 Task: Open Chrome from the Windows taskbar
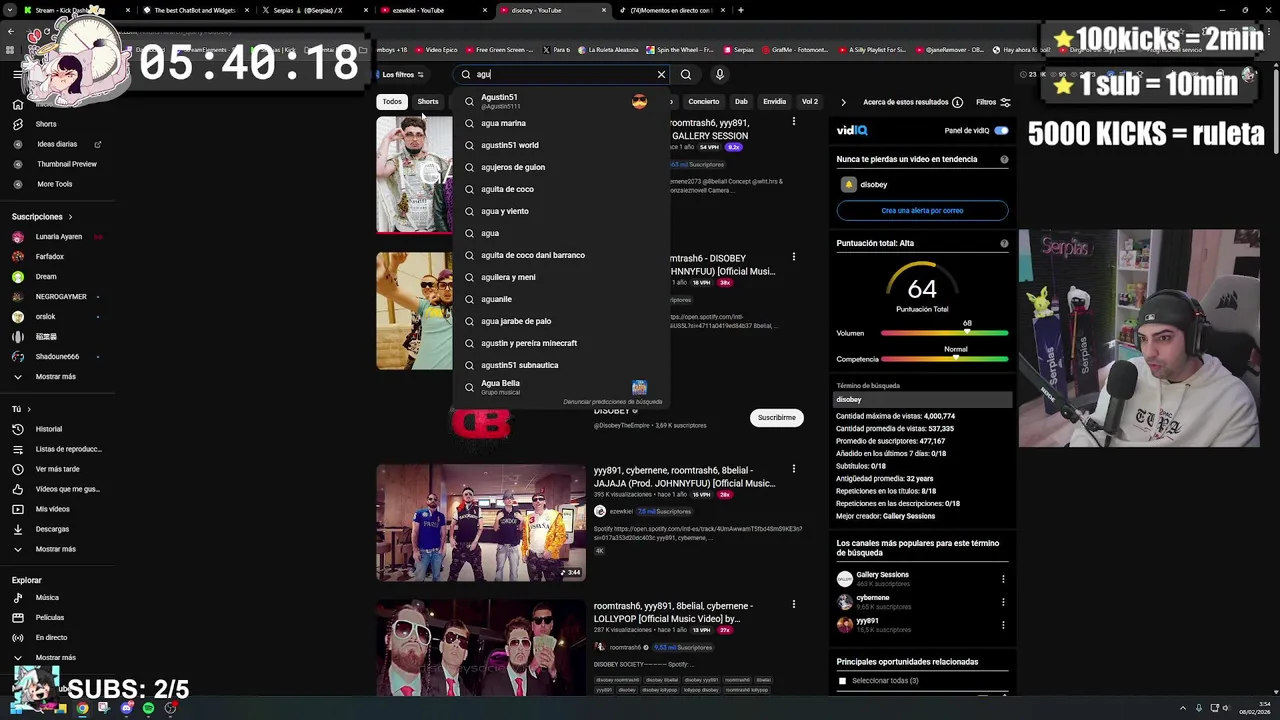[82, 708]
